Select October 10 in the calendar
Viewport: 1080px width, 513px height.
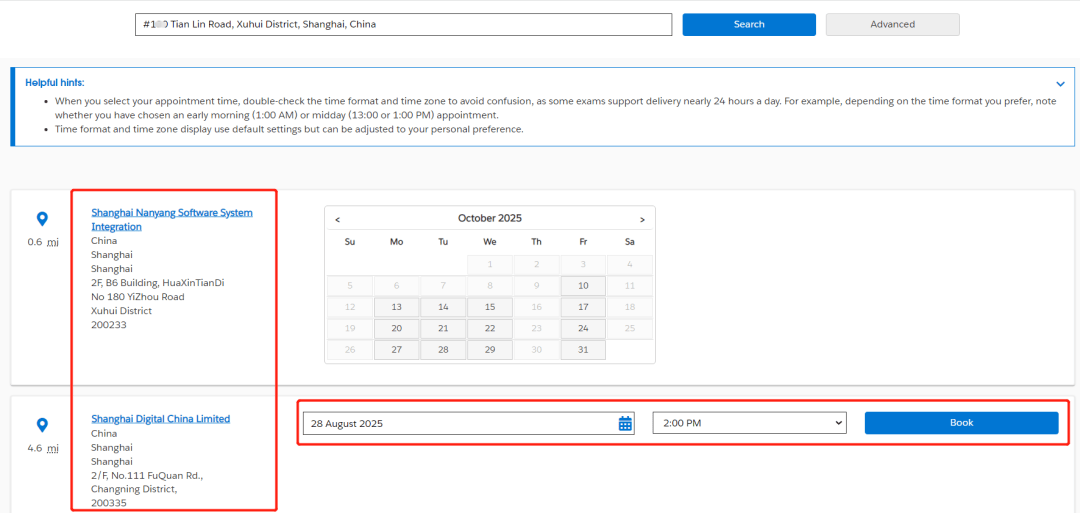583,286
